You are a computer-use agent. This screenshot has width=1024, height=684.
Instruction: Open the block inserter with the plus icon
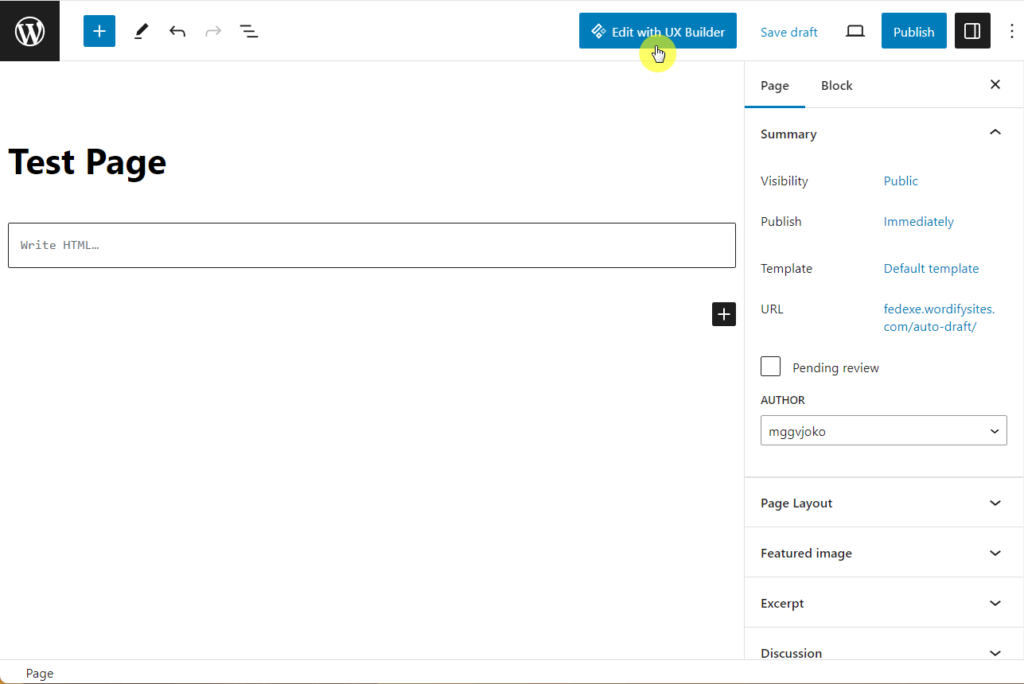[x=98, y=31]
